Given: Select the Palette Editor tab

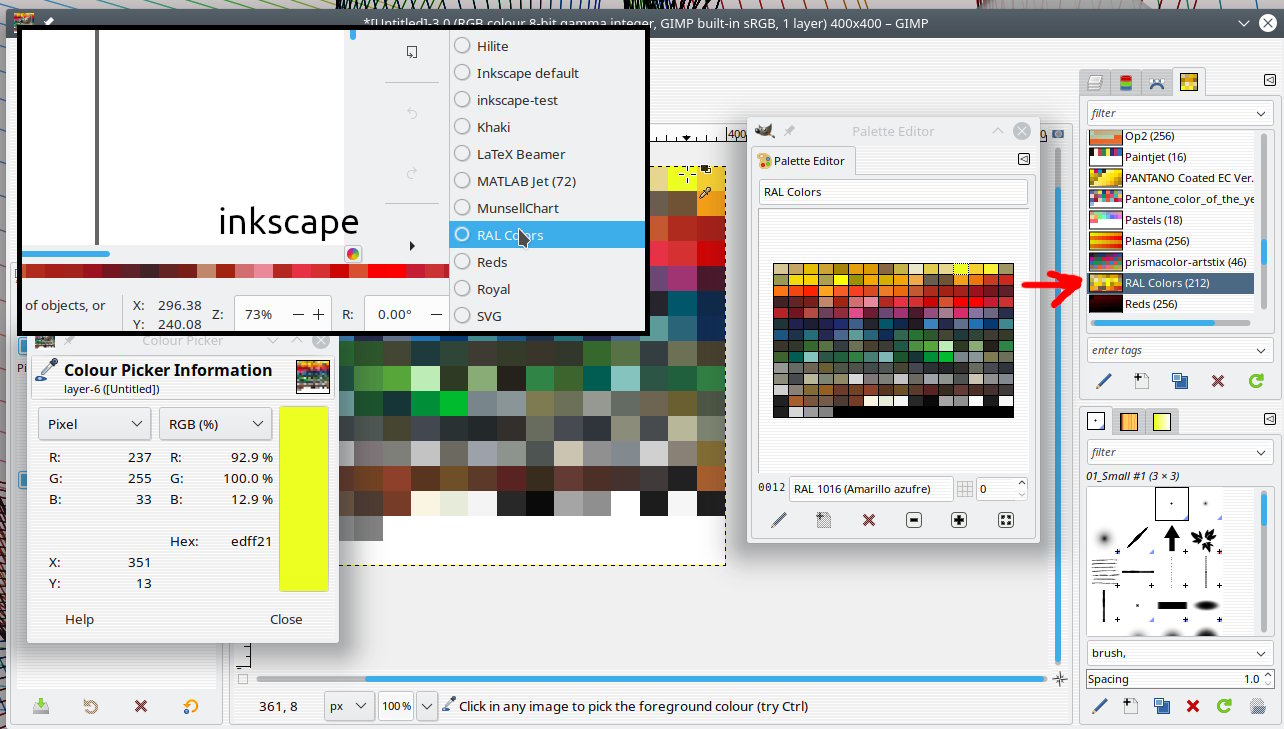Looking at the screenshot, I should (x=801, y=161).
